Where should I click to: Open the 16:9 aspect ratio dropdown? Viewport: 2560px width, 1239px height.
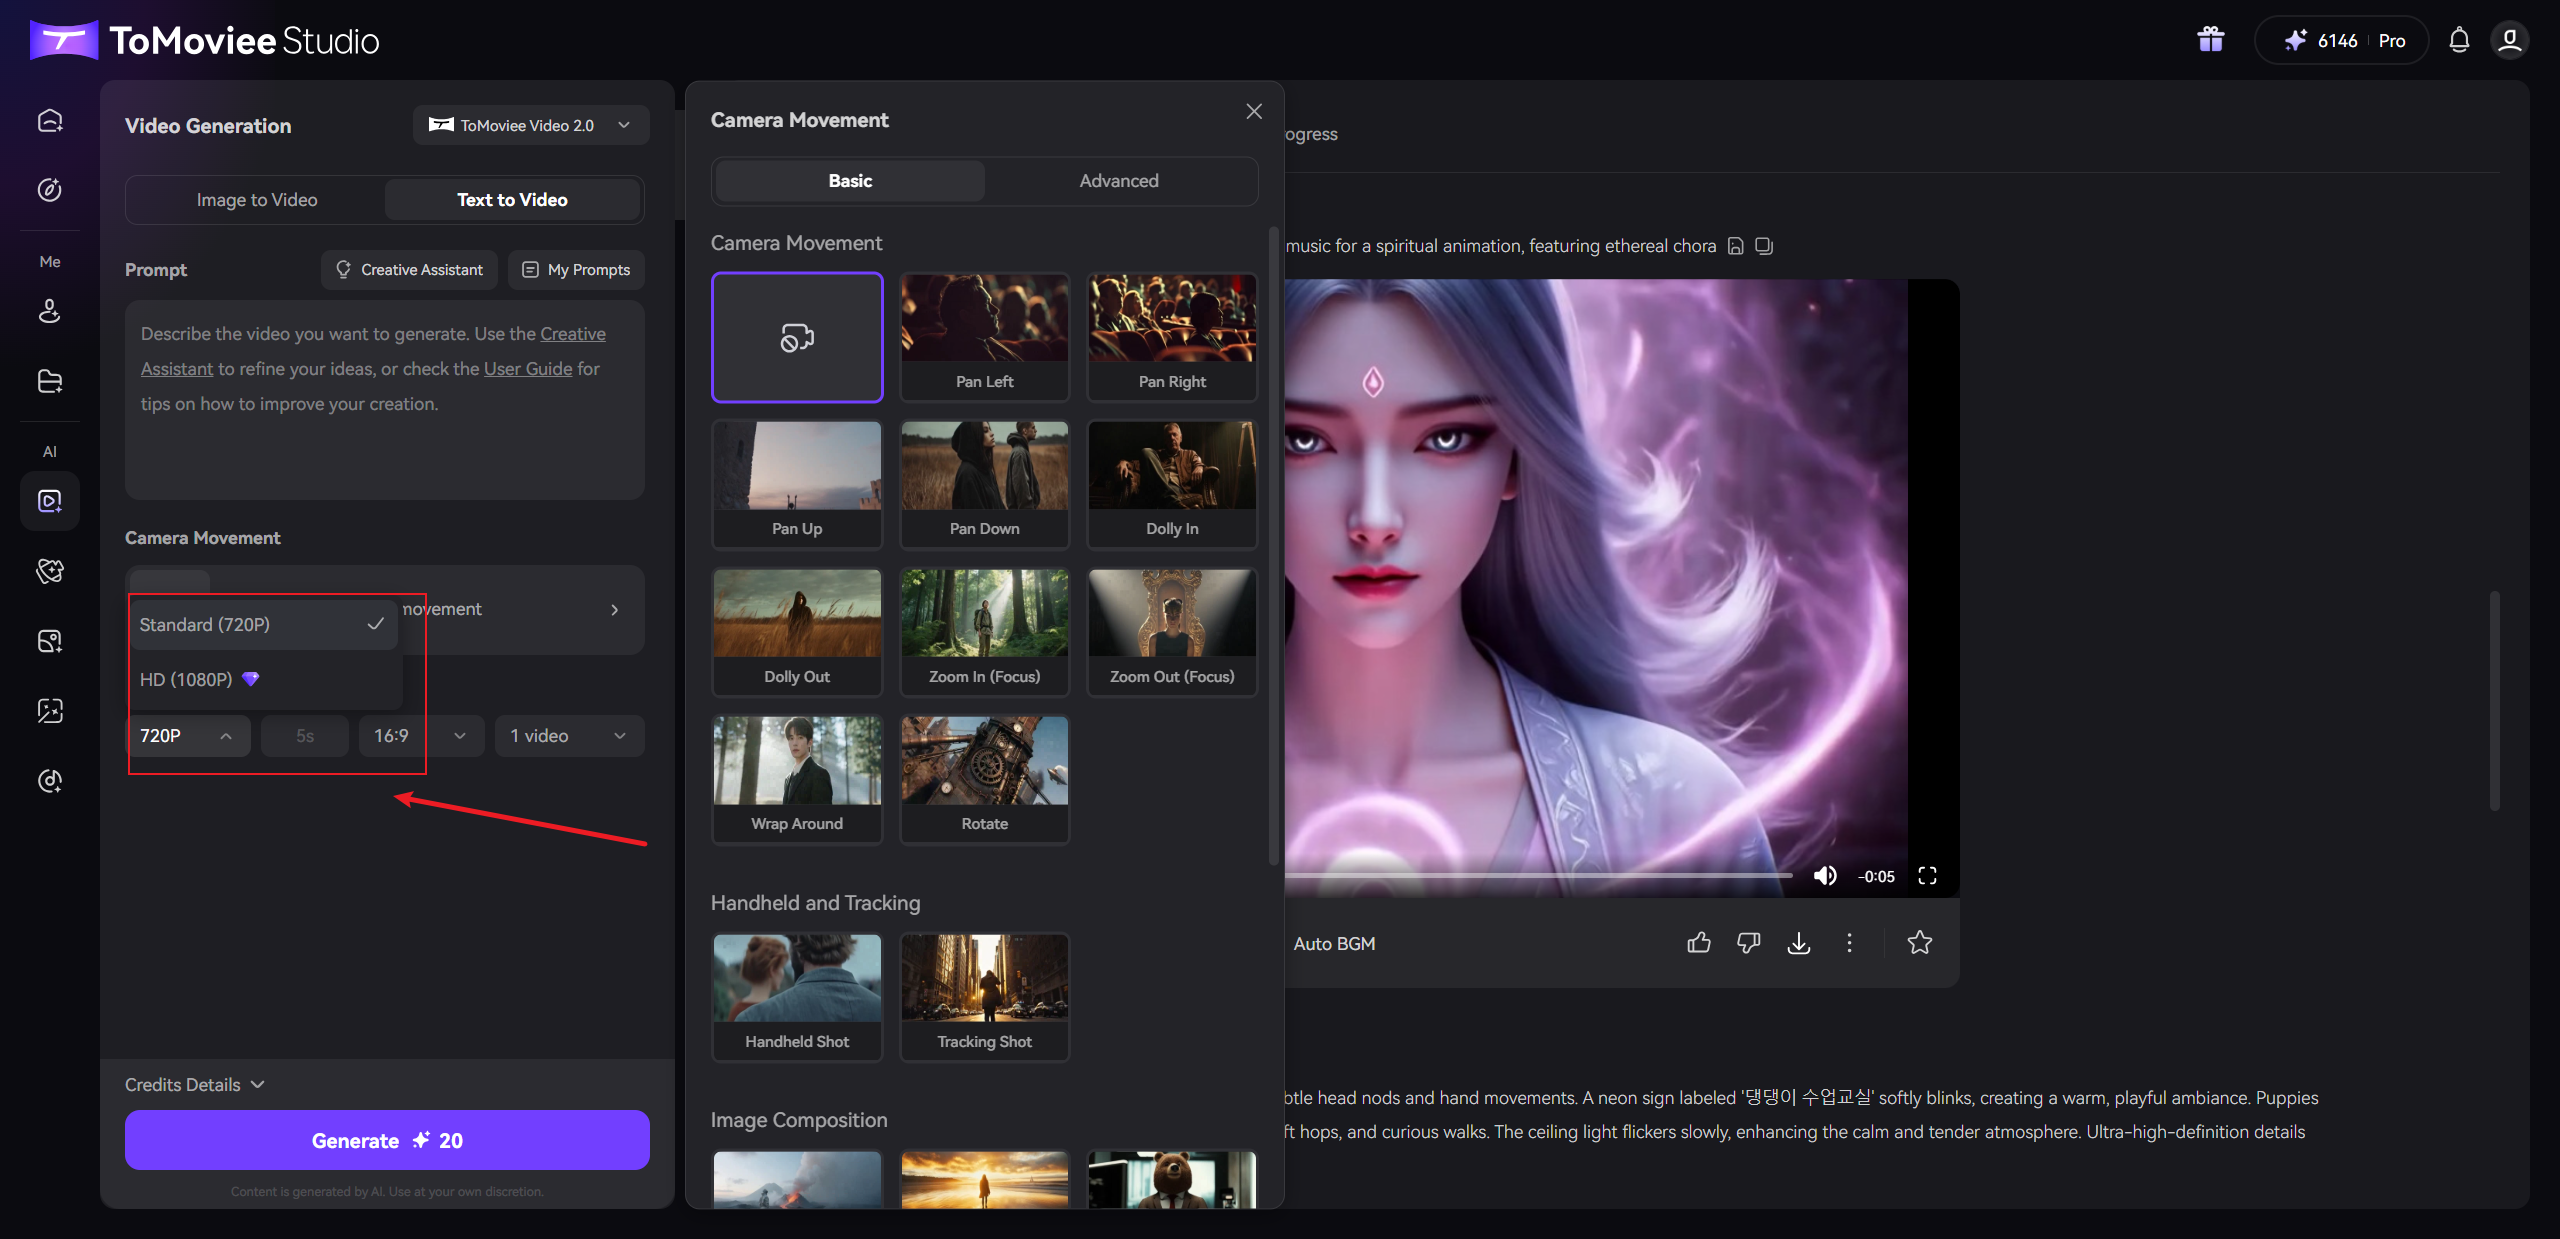[421, 736]
